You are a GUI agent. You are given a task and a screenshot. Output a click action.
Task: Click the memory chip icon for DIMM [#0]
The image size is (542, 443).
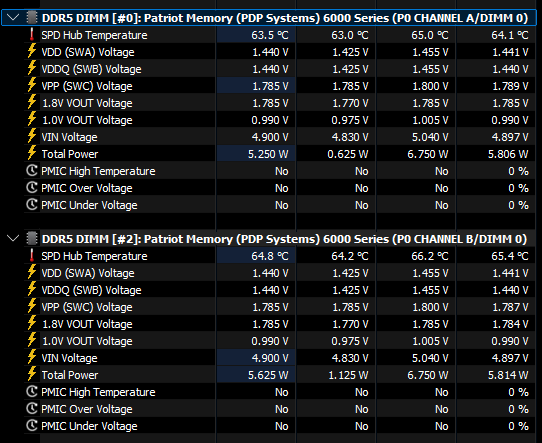point(32,17)
